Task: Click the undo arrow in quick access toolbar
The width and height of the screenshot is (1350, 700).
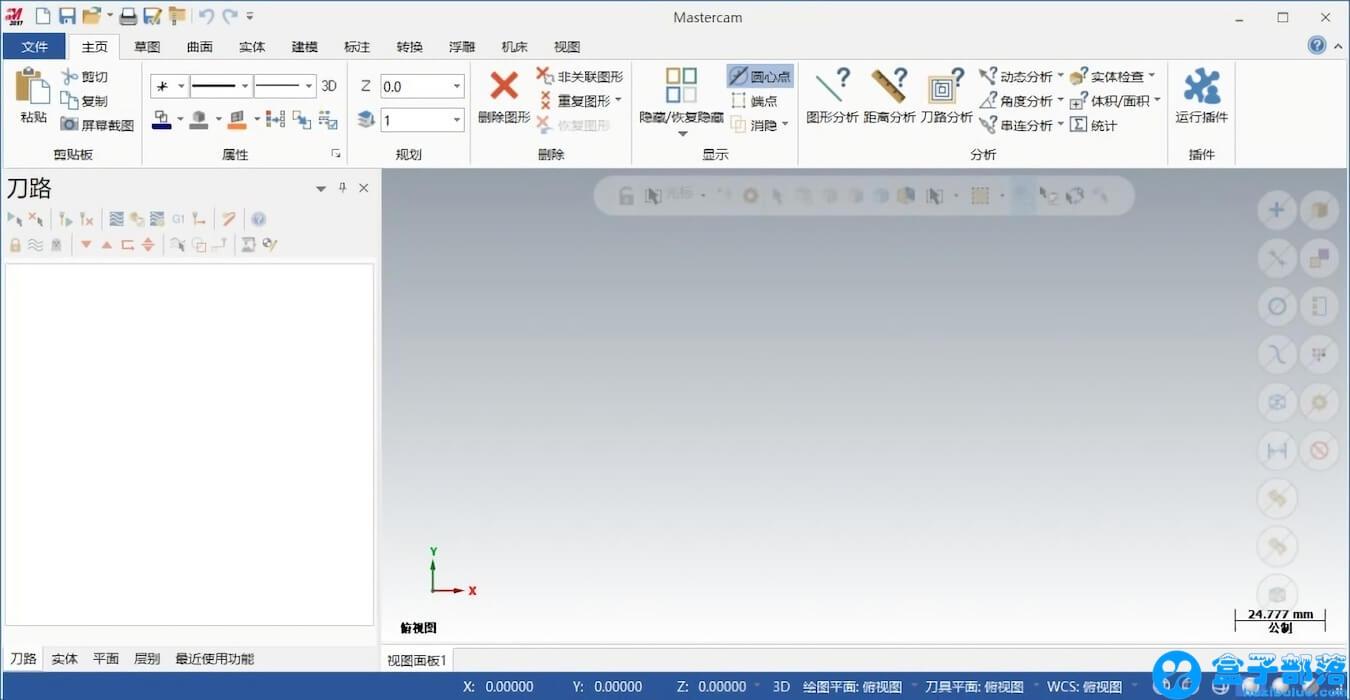Action: 206,16
